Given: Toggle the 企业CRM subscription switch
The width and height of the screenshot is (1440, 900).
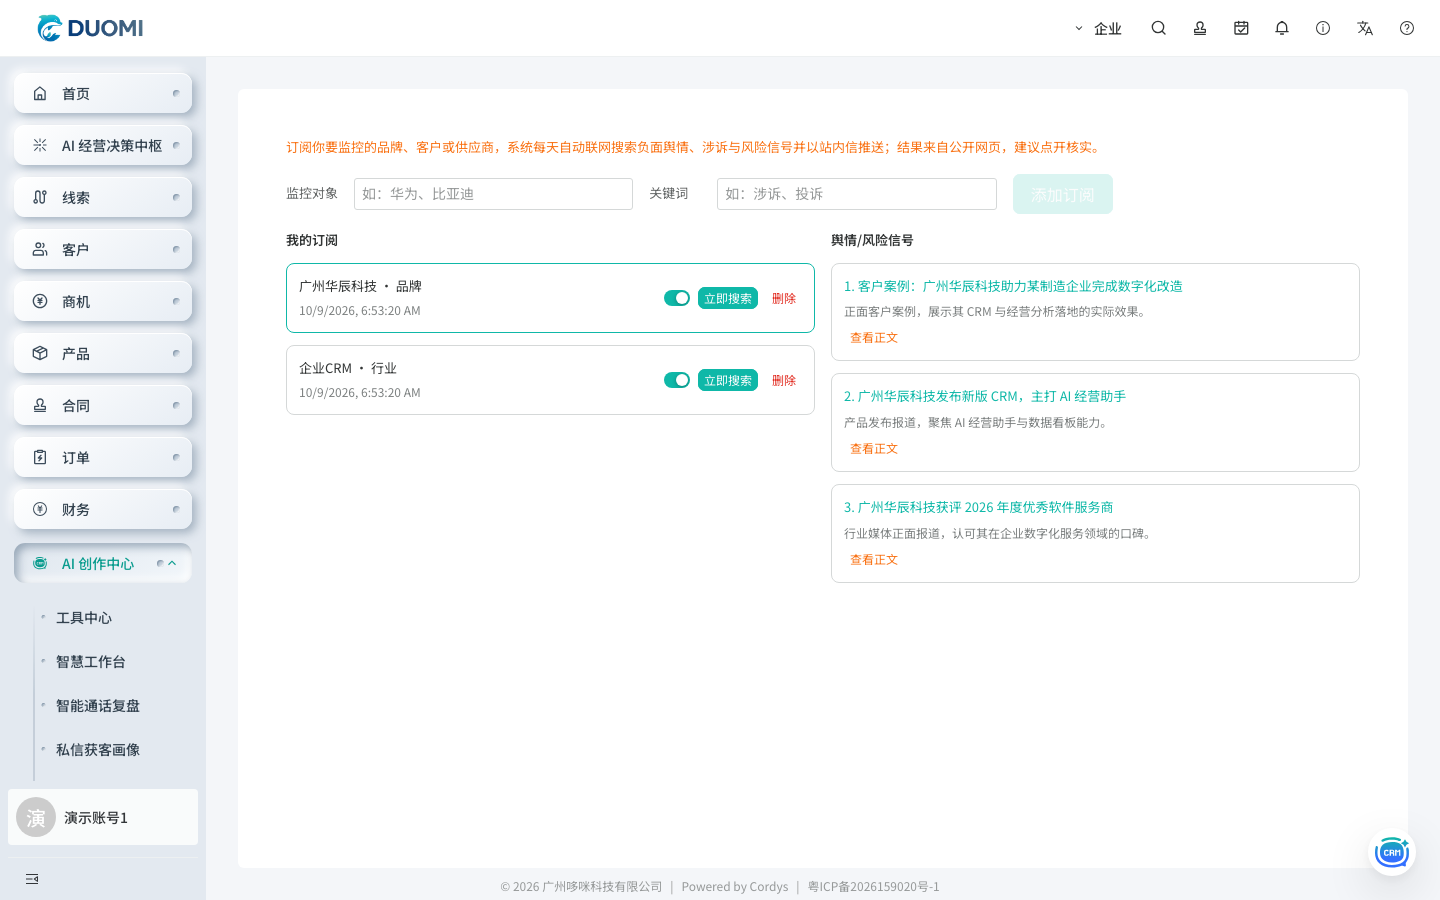Looking at the screenshot, I should tap(677, 380).
